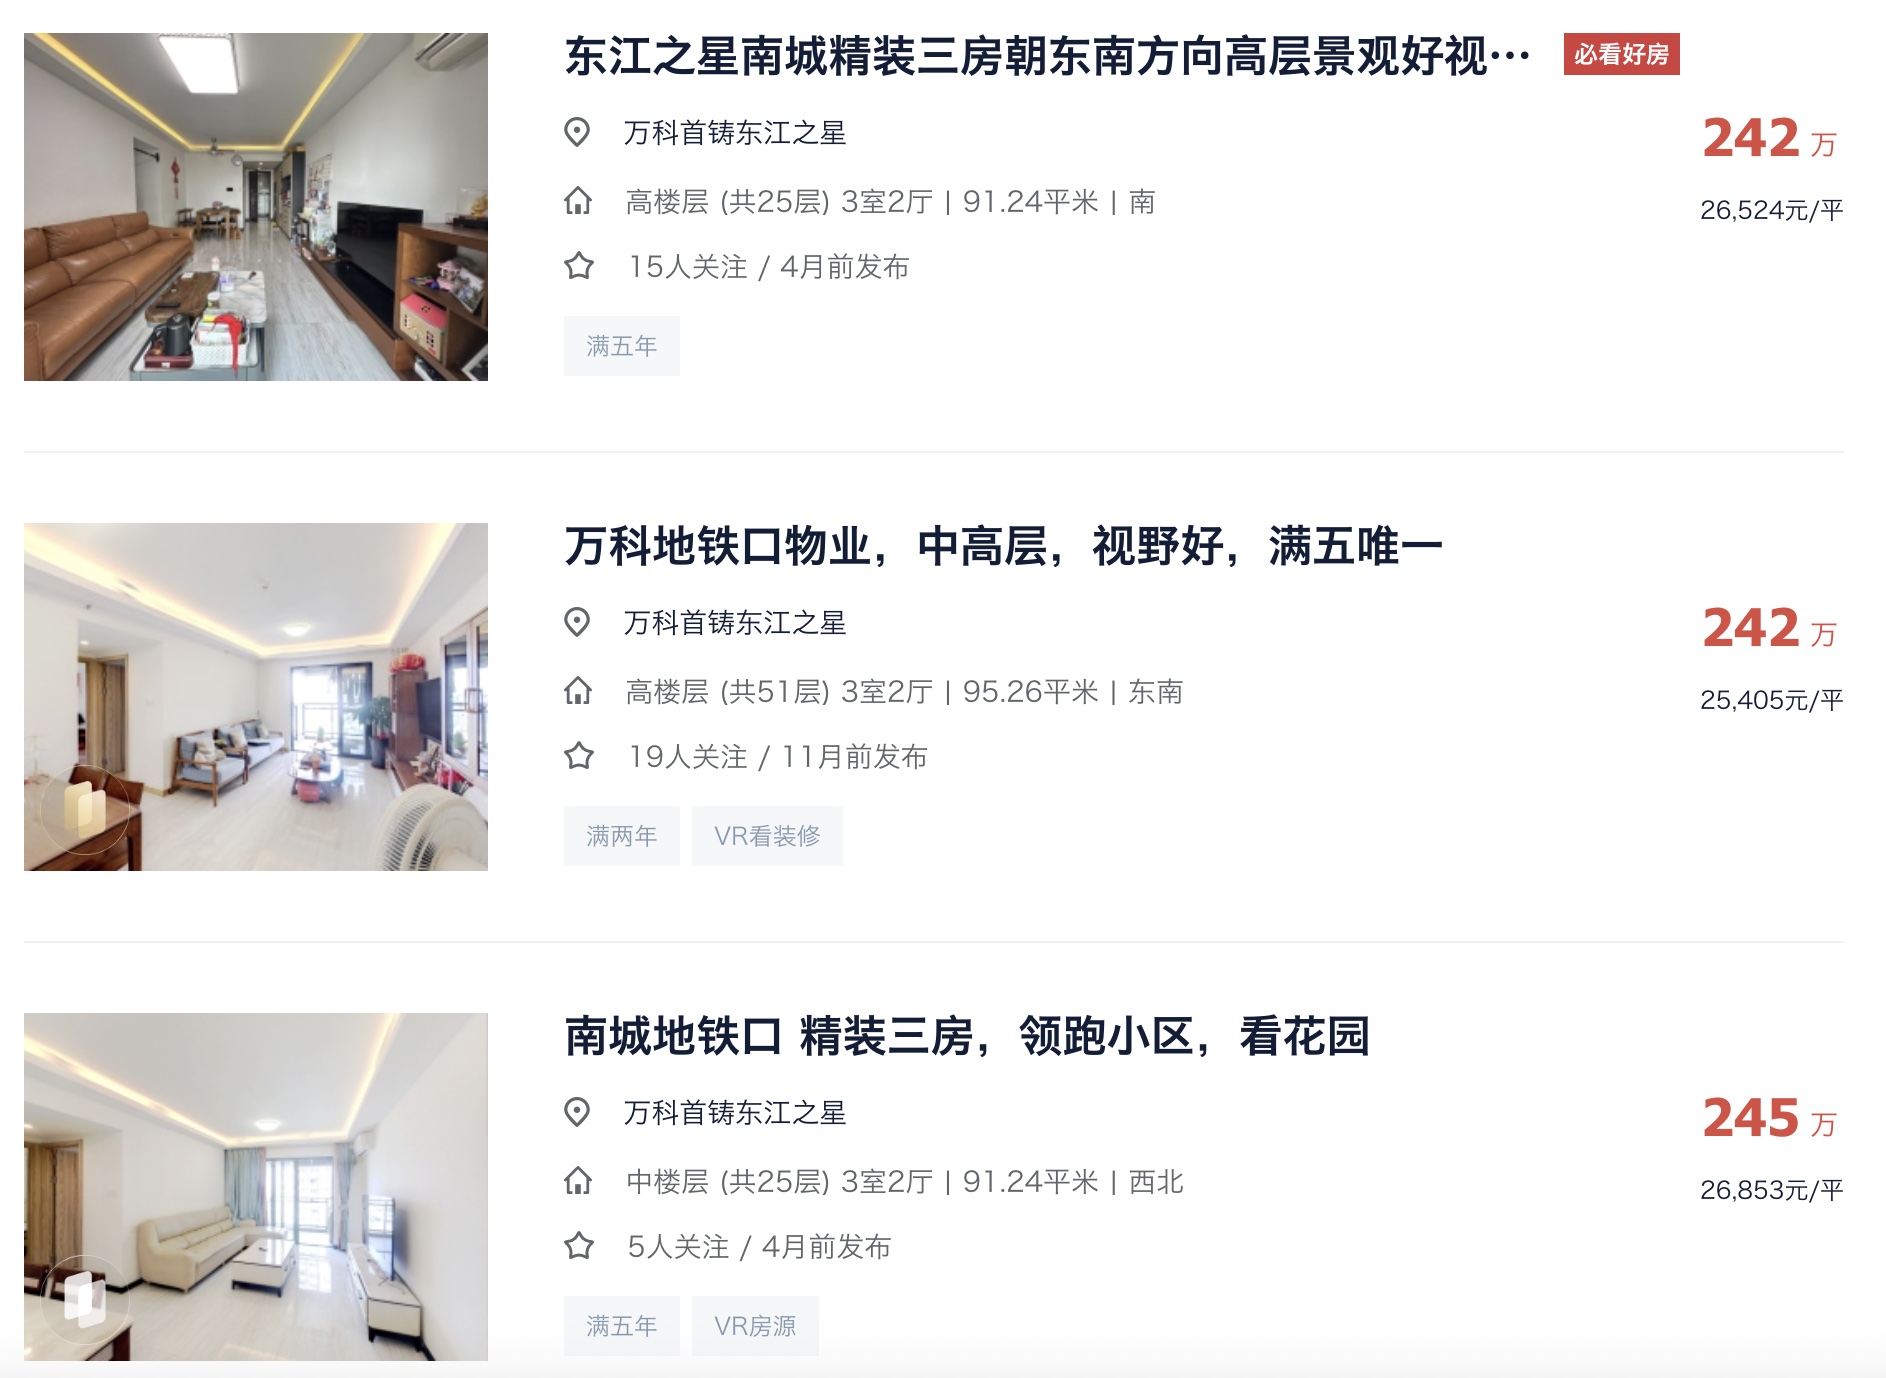Viewport: 1886px width, 1378px height.
Task: Open listing titled 东江之星南城精装三房
Action: [1047, 56]
